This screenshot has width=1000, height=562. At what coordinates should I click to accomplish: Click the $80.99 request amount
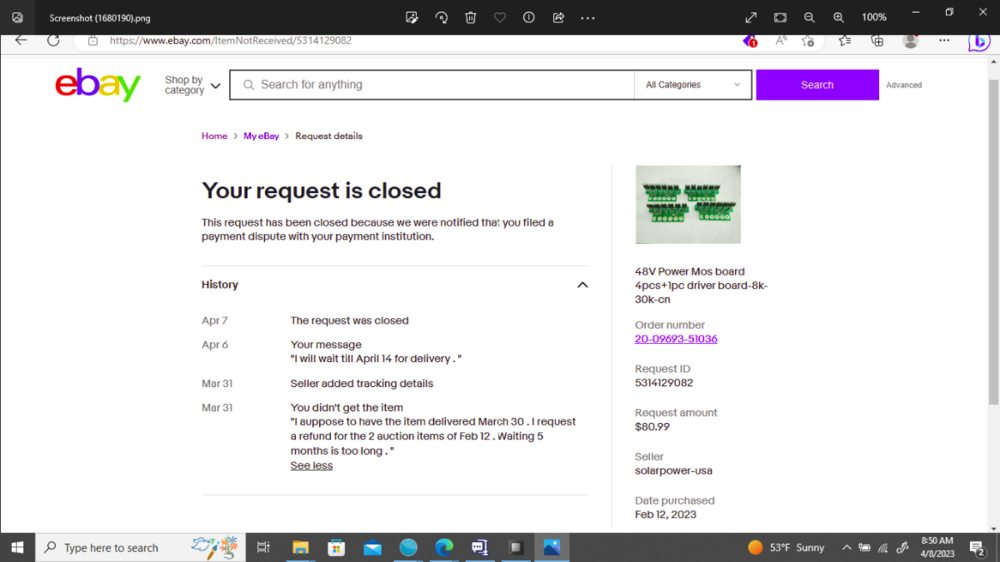pyautogui.click(x=652, y=427)
